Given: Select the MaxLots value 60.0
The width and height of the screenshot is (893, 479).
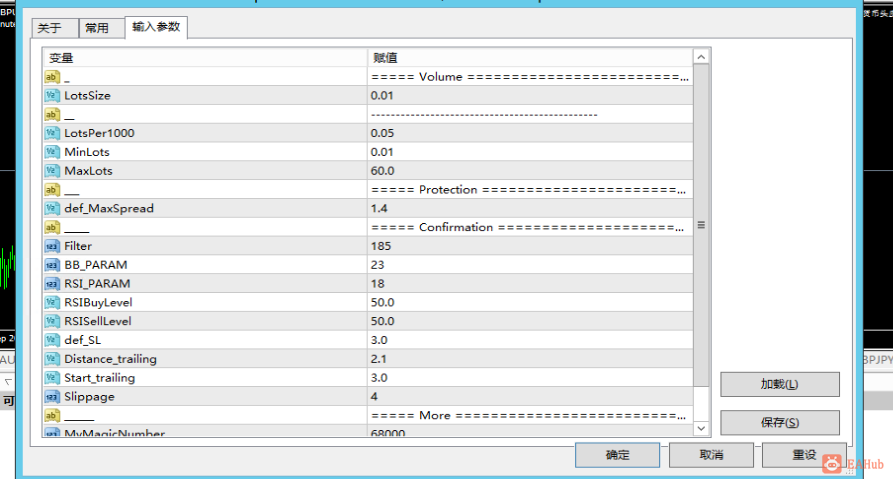Looking at the screenshot, I should [383, 171].
